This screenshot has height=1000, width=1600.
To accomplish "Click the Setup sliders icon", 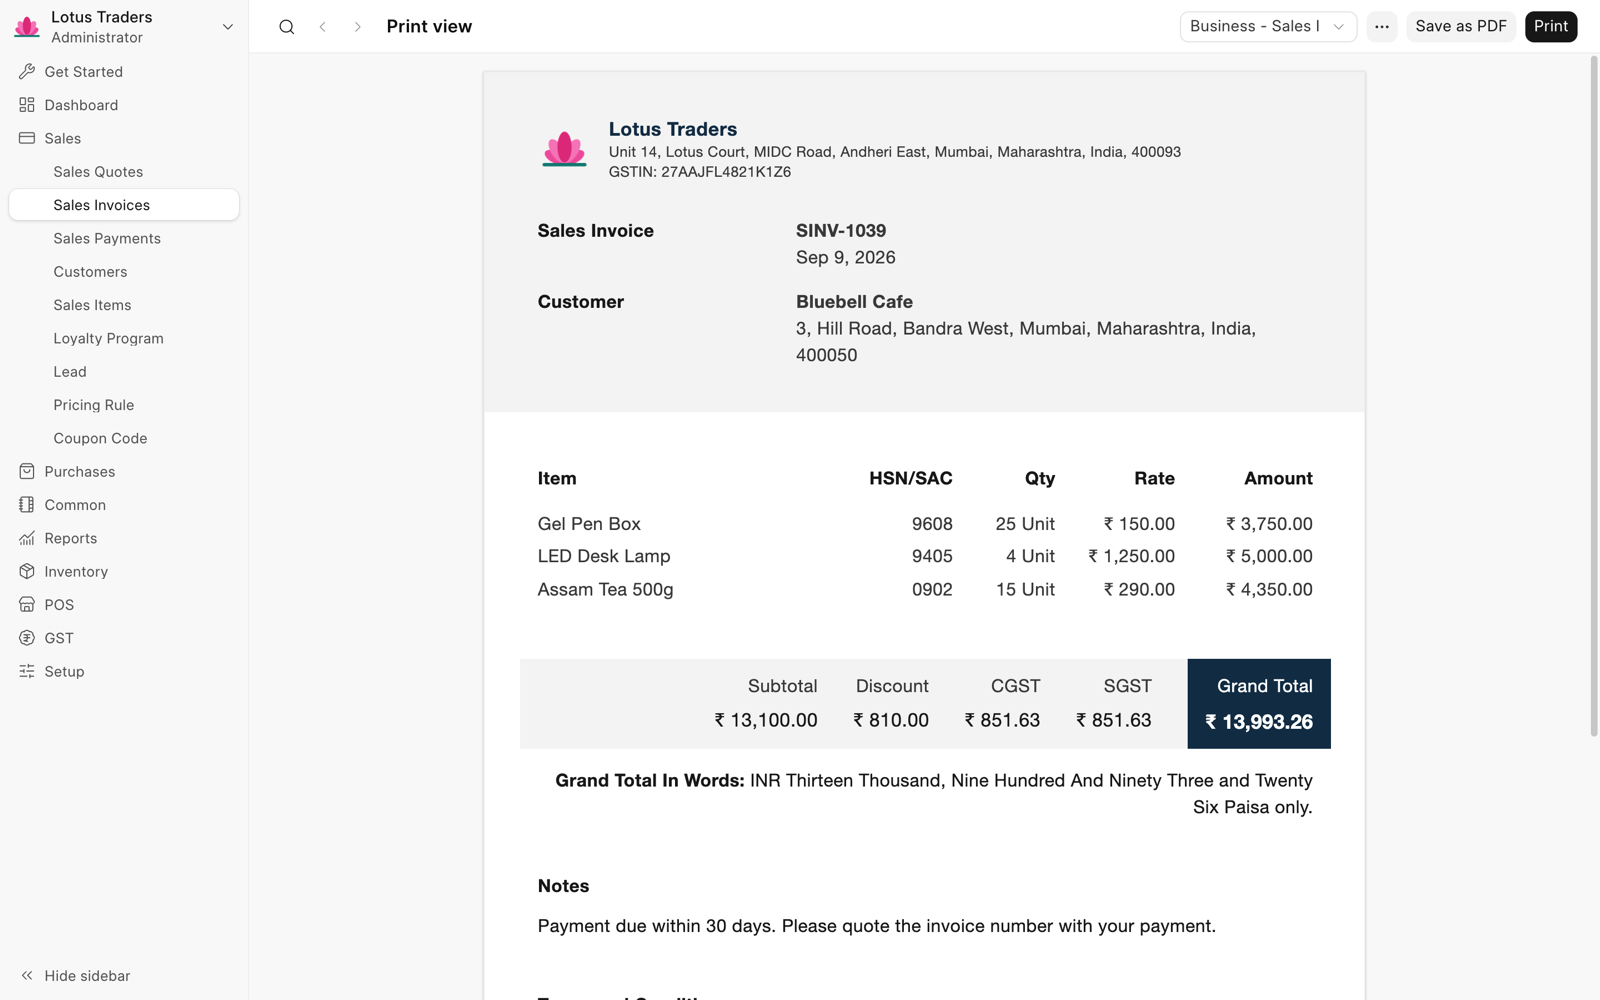I will 27,671.
